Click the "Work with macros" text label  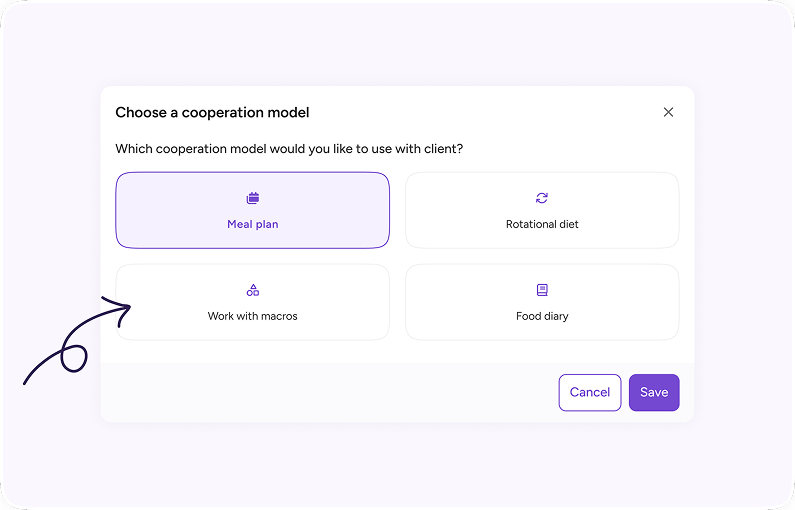click(252, 316)
